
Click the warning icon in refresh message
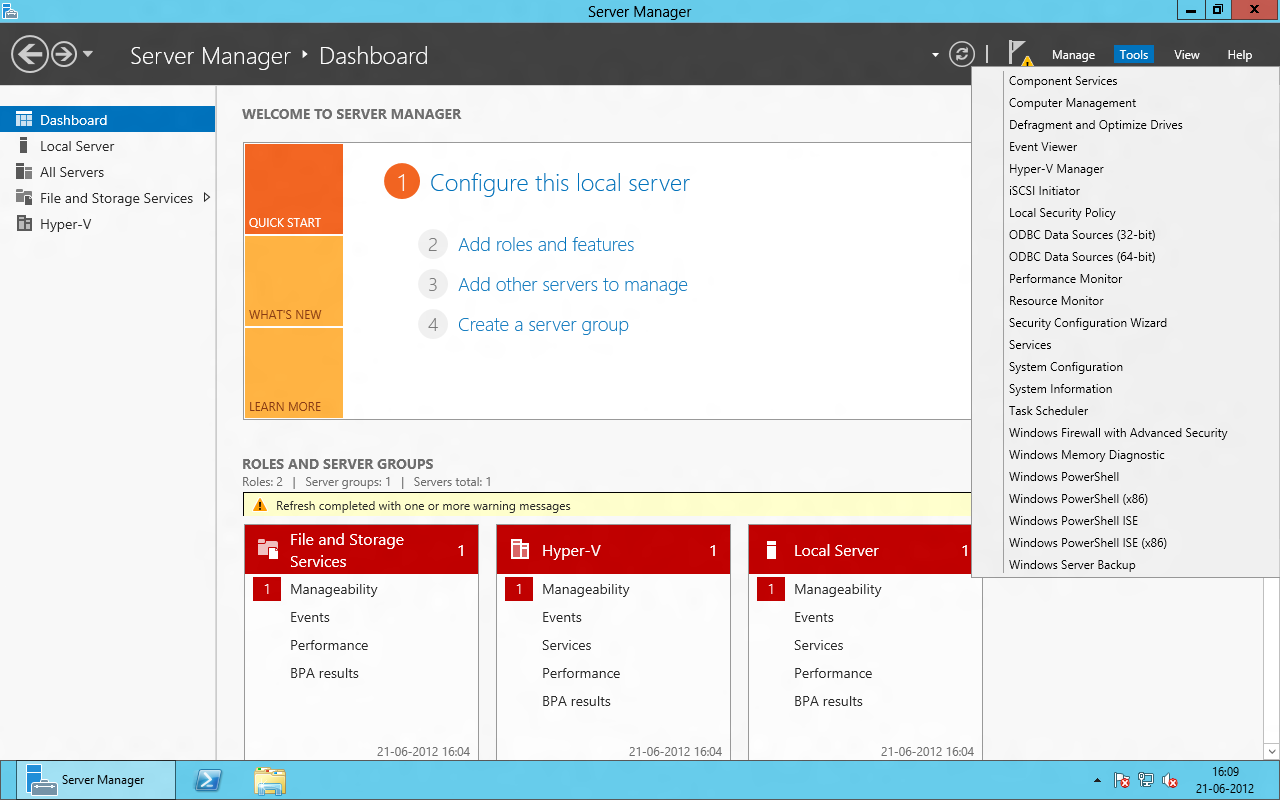[x=260, y=506]
